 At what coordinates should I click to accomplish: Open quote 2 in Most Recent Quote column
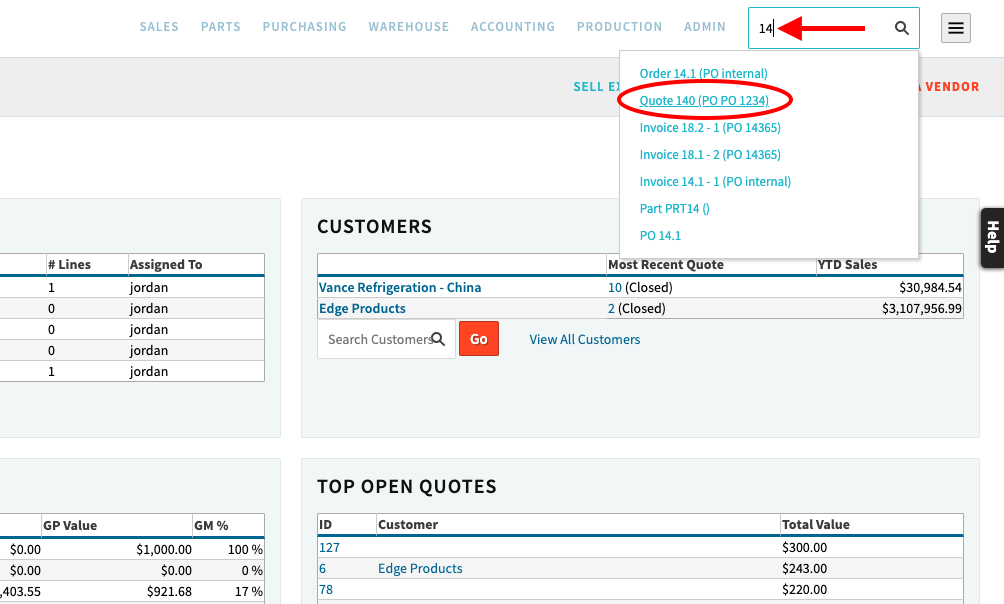[x=611, y=309]
